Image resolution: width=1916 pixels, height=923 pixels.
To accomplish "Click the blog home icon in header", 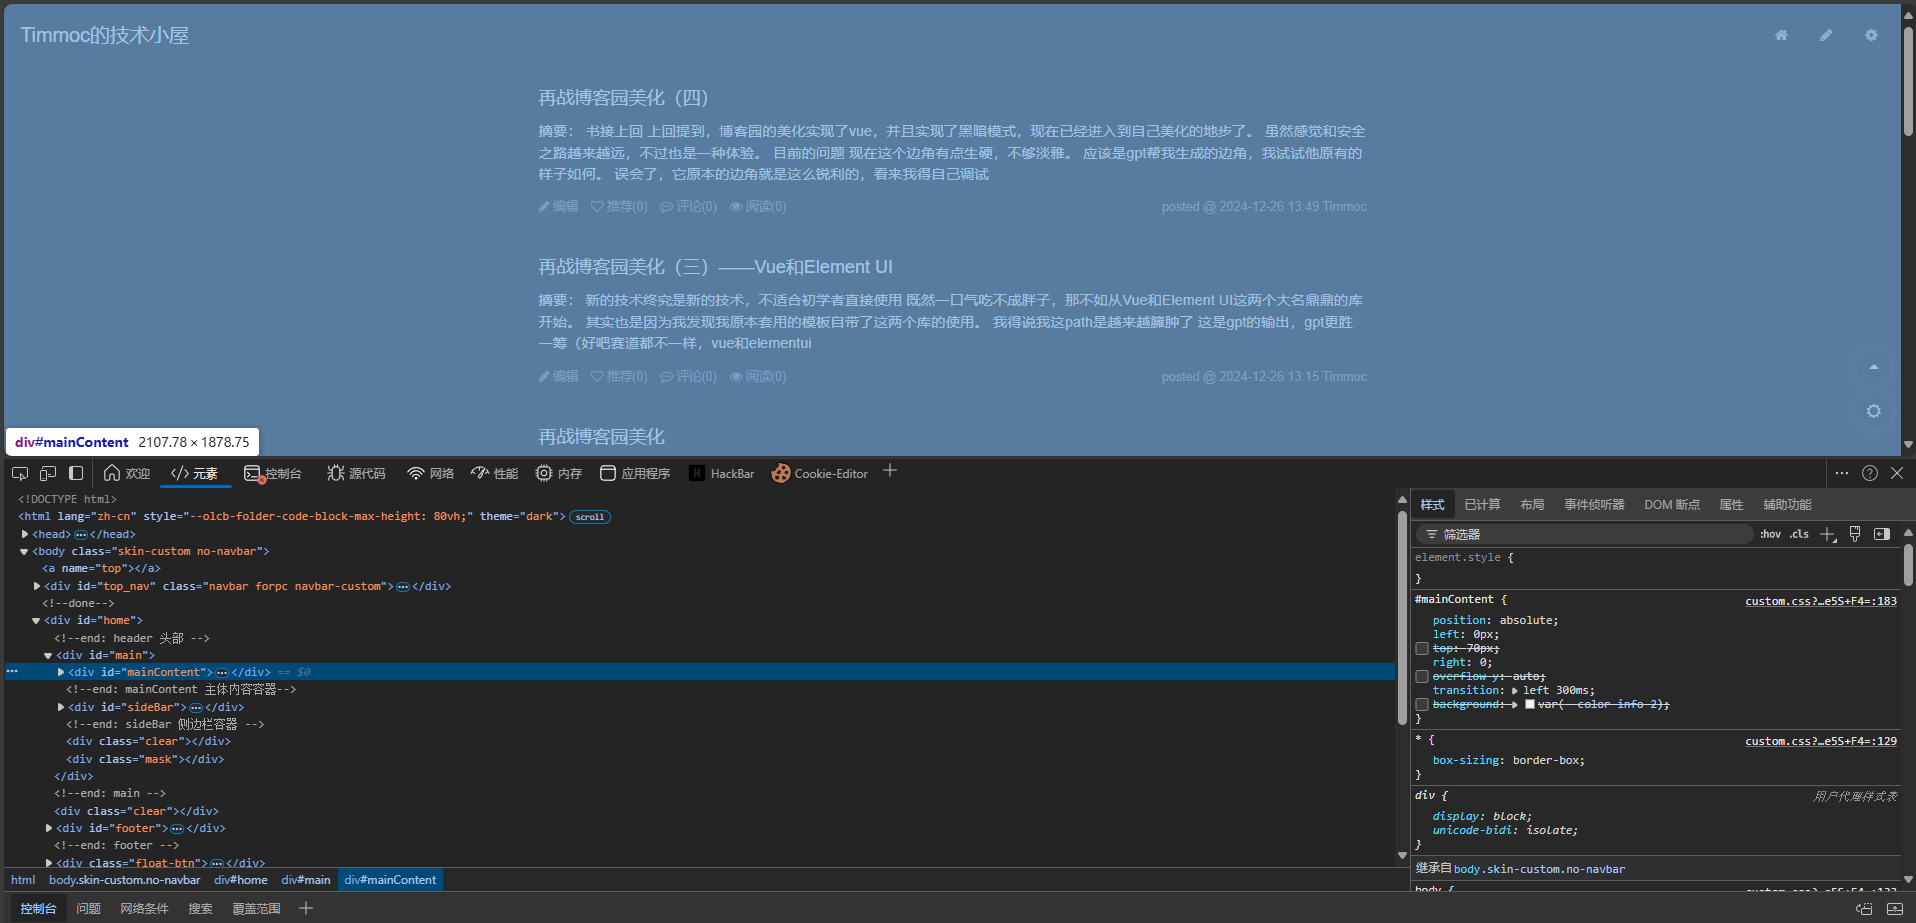I will [1781, 35].
